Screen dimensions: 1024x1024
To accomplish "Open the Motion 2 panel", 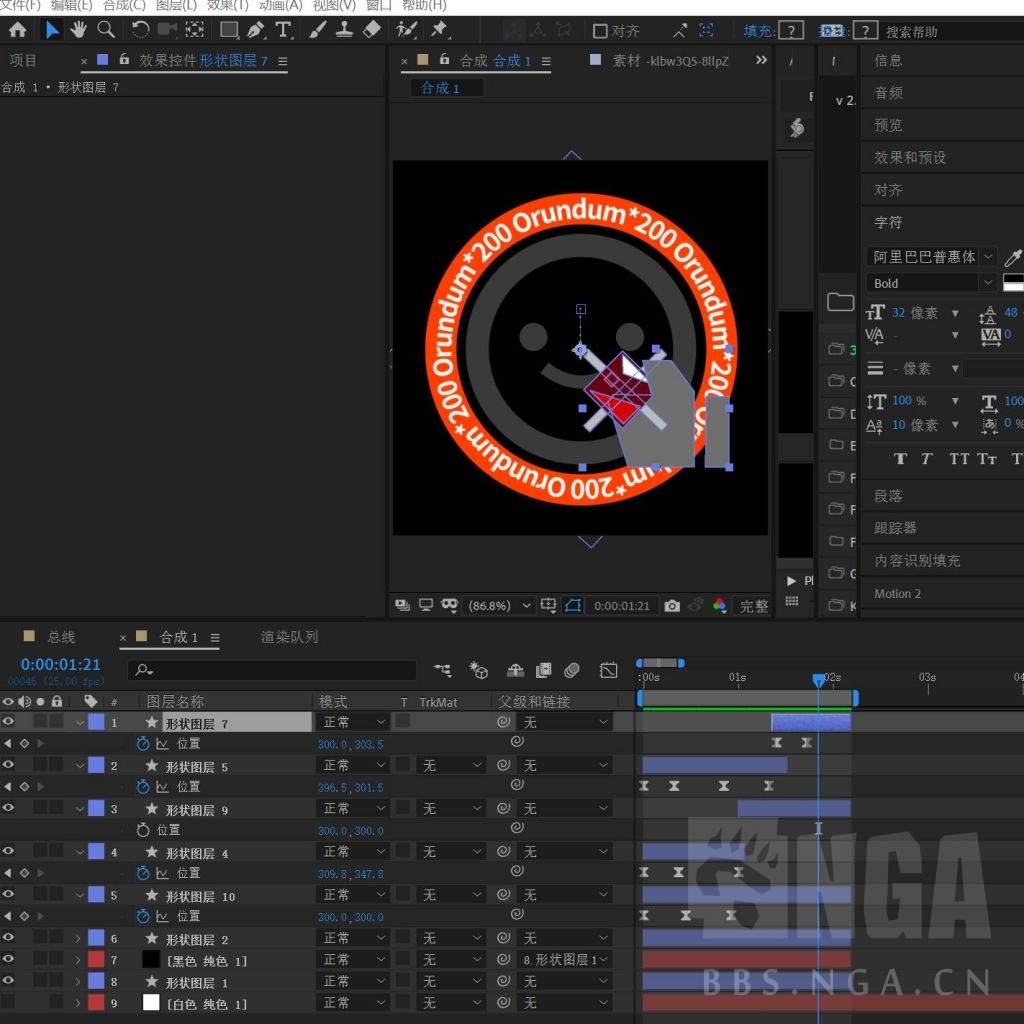I will tap(897, 594).
